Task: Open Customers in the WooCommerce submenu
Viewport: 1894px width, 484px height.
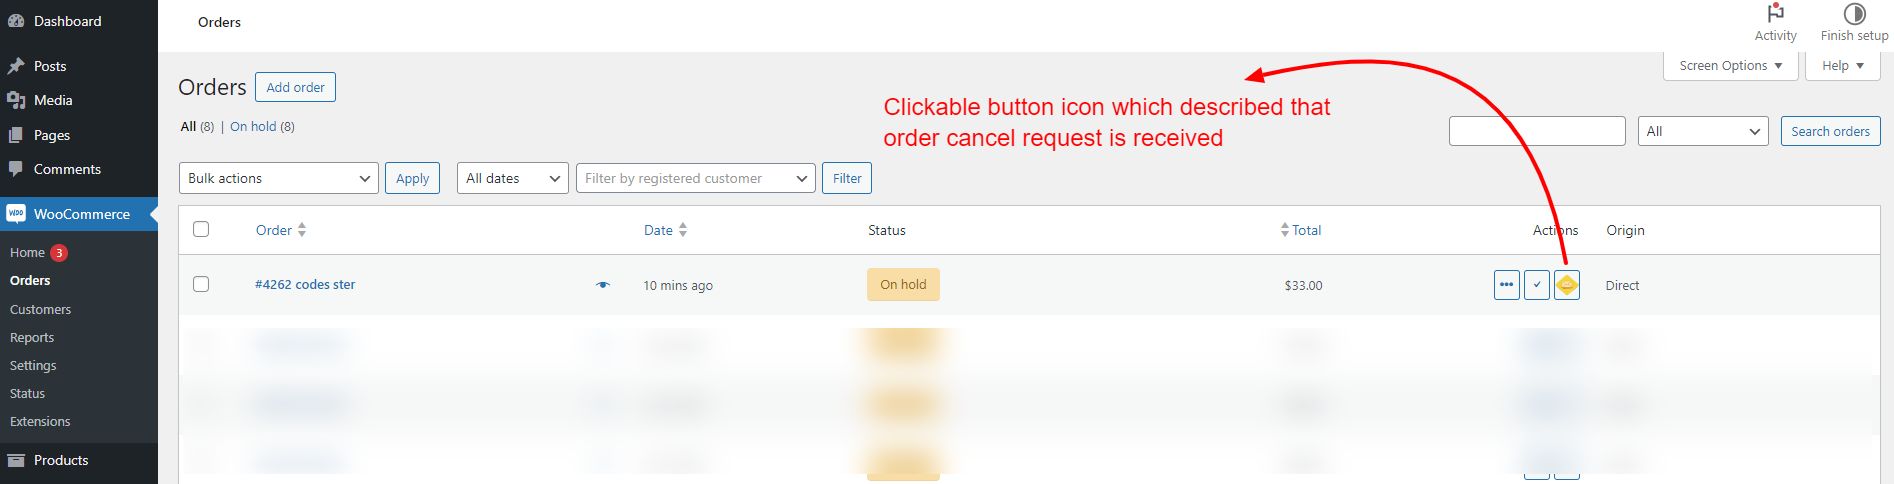Action: tap(41, 310)
